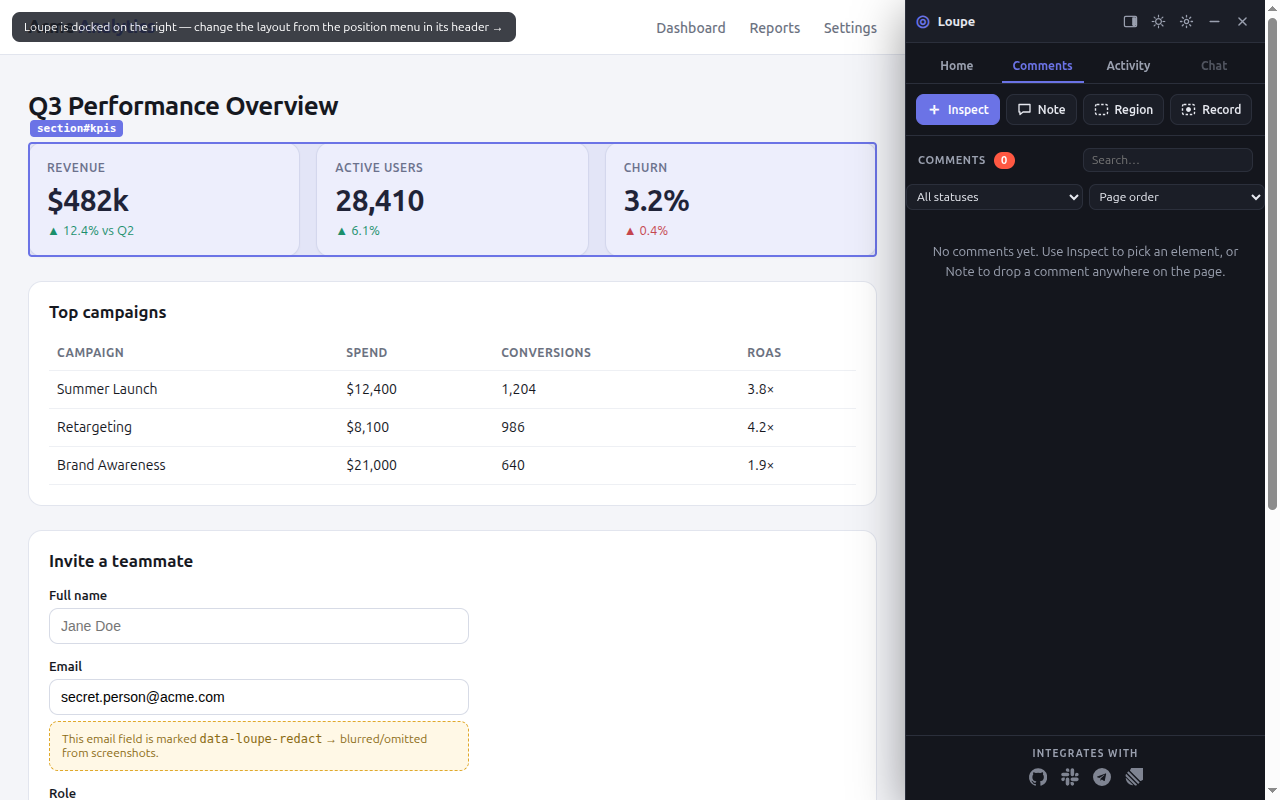Minimize the Loupe panel
The width and height of the screenshot is (1280, 800).
1214,22
